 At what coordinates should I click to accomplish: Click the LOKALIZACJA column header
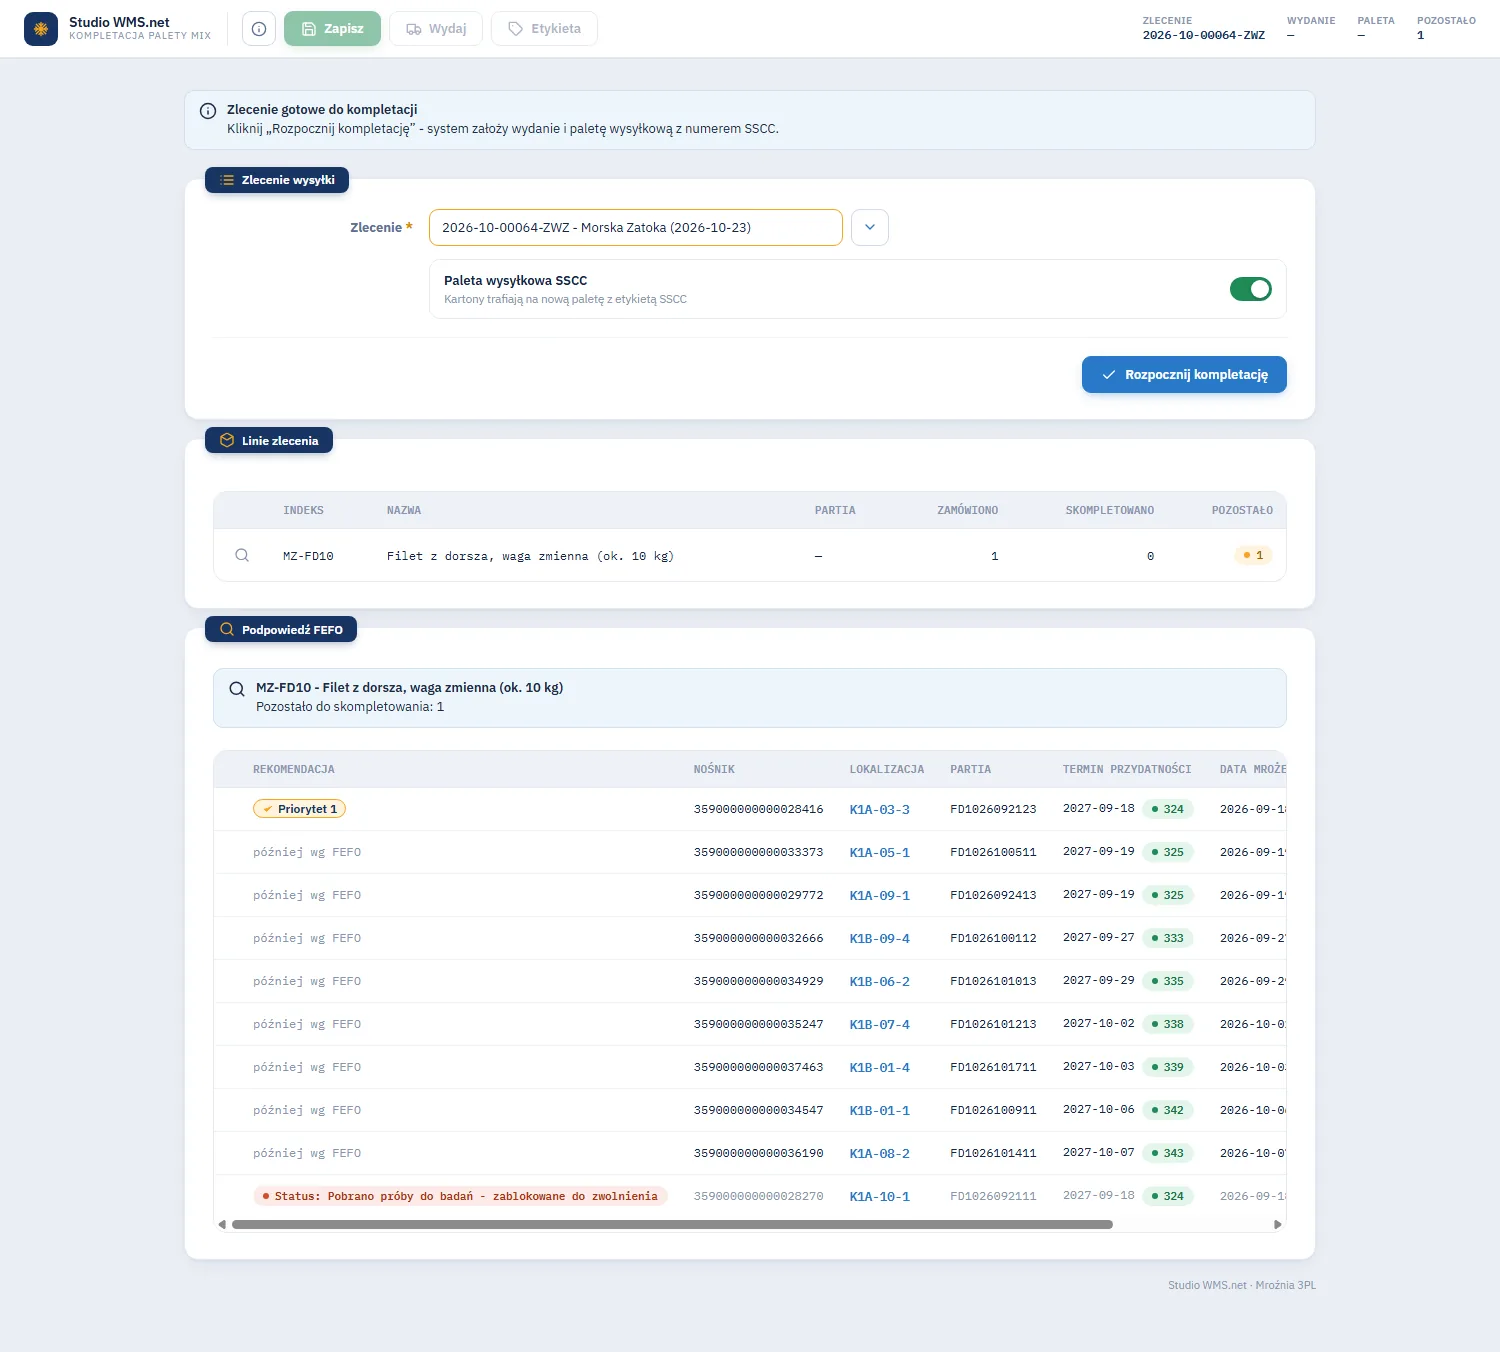click(x=887, y=769)
